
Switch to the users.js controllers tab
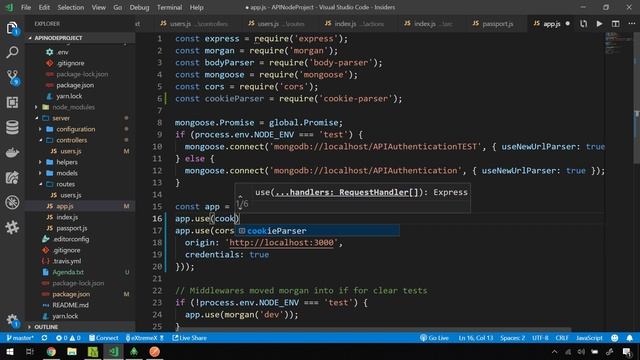(193, 24)
